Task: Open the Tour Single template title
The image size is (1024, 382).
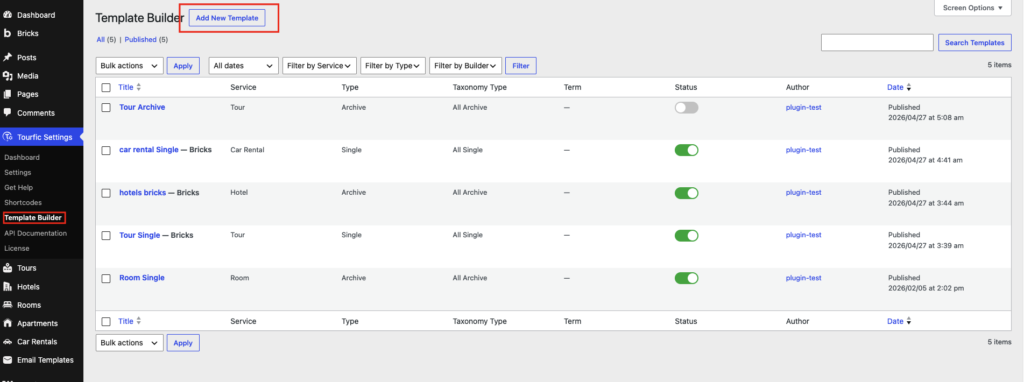Action: point(140,235)
